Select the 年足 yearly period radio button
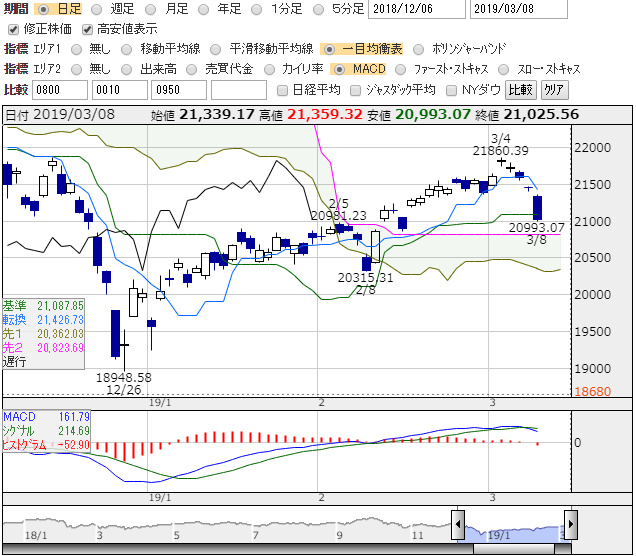This screenshot has width=636, height=556. tap(203, 9)
